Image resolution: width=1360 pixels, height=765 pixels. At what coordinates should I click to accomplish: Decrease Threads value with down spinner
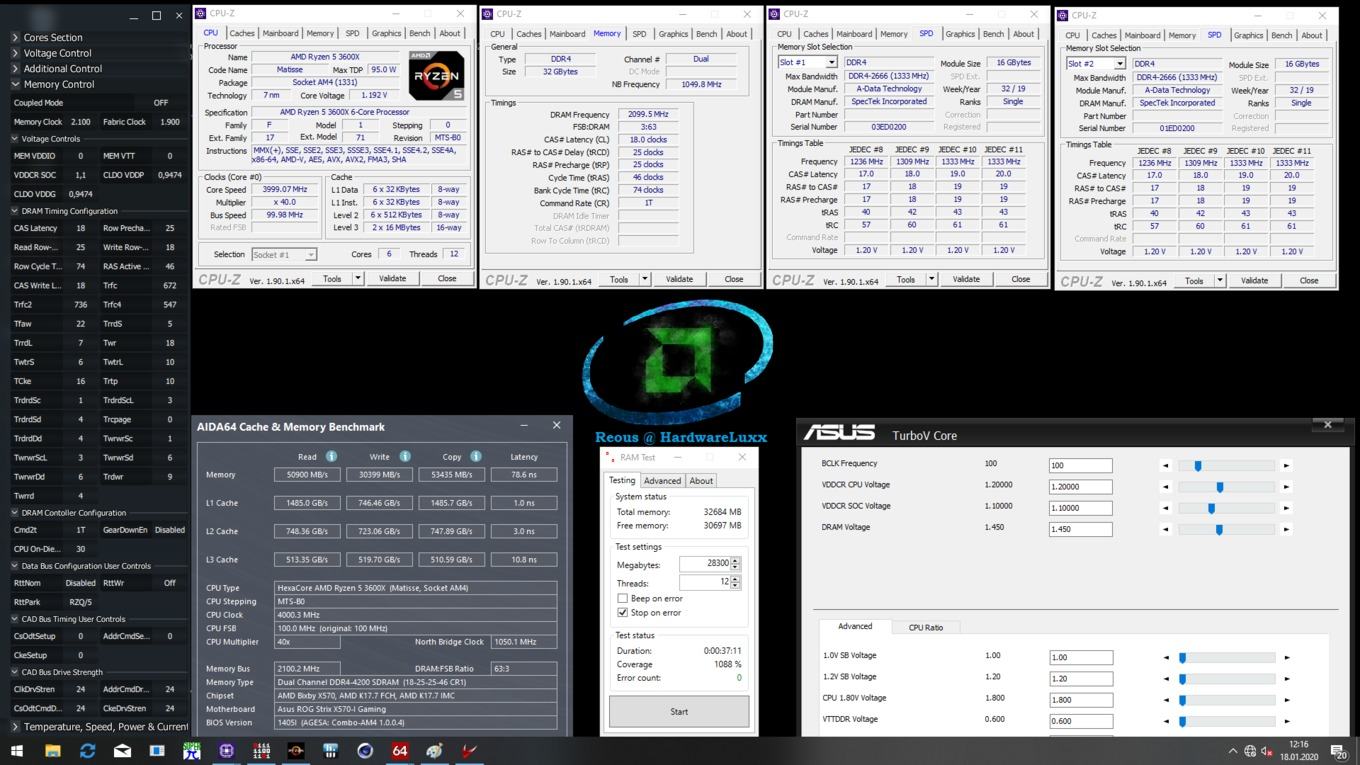click(x=735, y=585)
